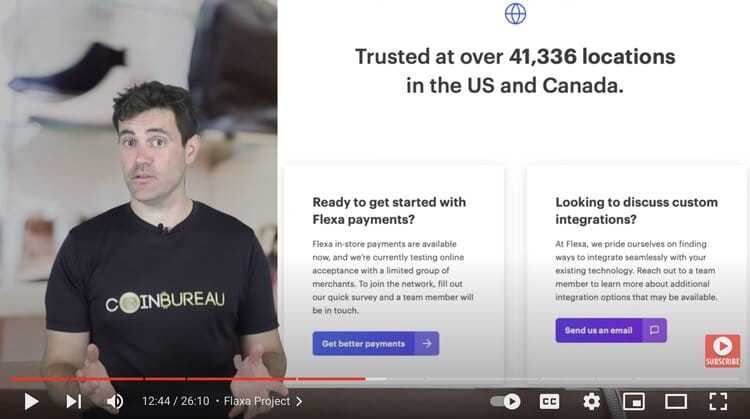Expand the Flaxa Project chapter chevron

pos(299,401)
